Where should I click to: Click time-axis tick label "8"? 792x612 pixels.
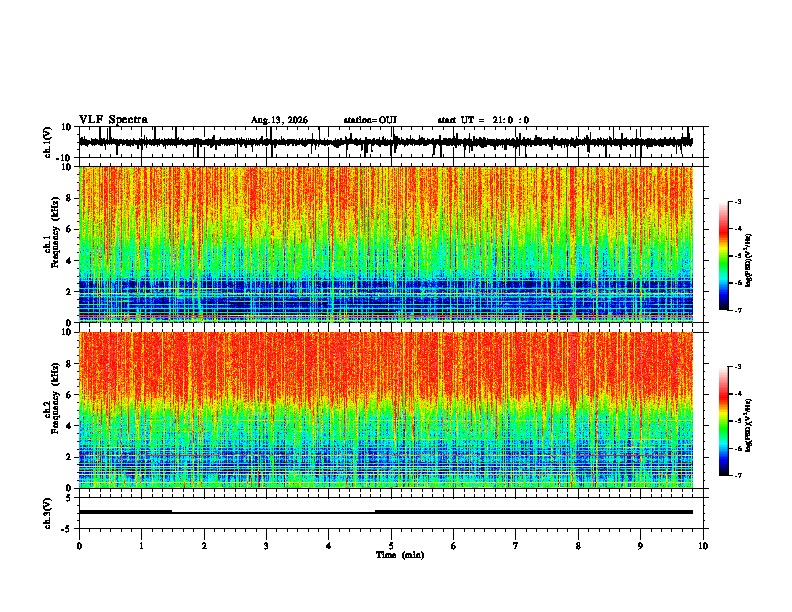click(x=578, y=546)
